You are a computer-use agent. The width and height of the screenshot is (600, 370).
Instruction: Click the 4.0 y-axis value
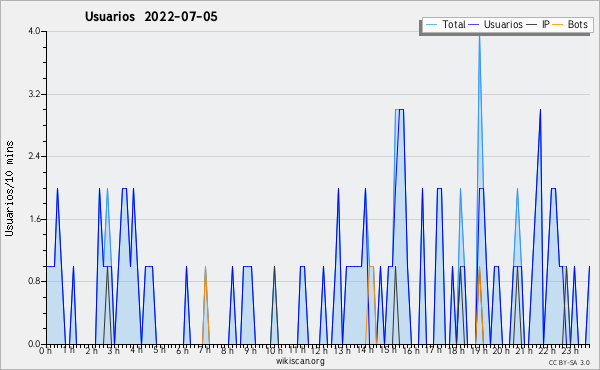pos(34,31)
